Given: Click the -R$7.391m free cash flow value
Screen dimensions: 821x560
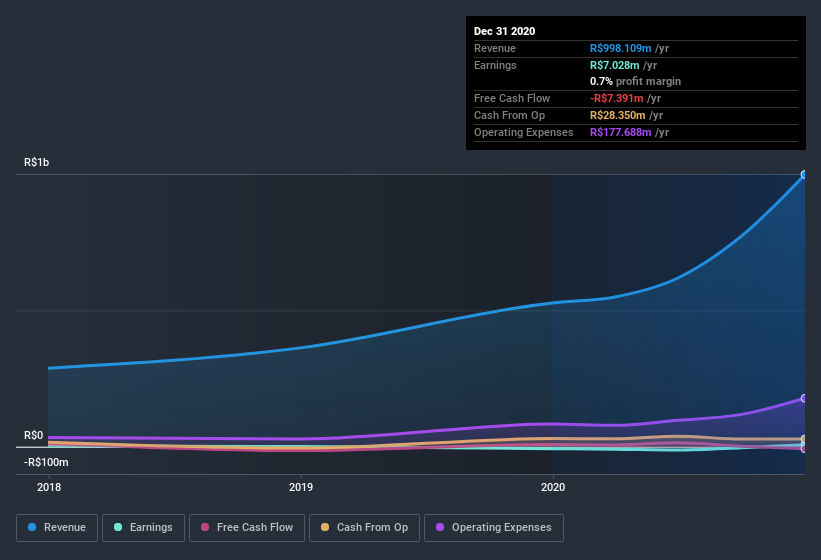Looking at the screenshot, I should pyautogui.click(x=617, y=98).
